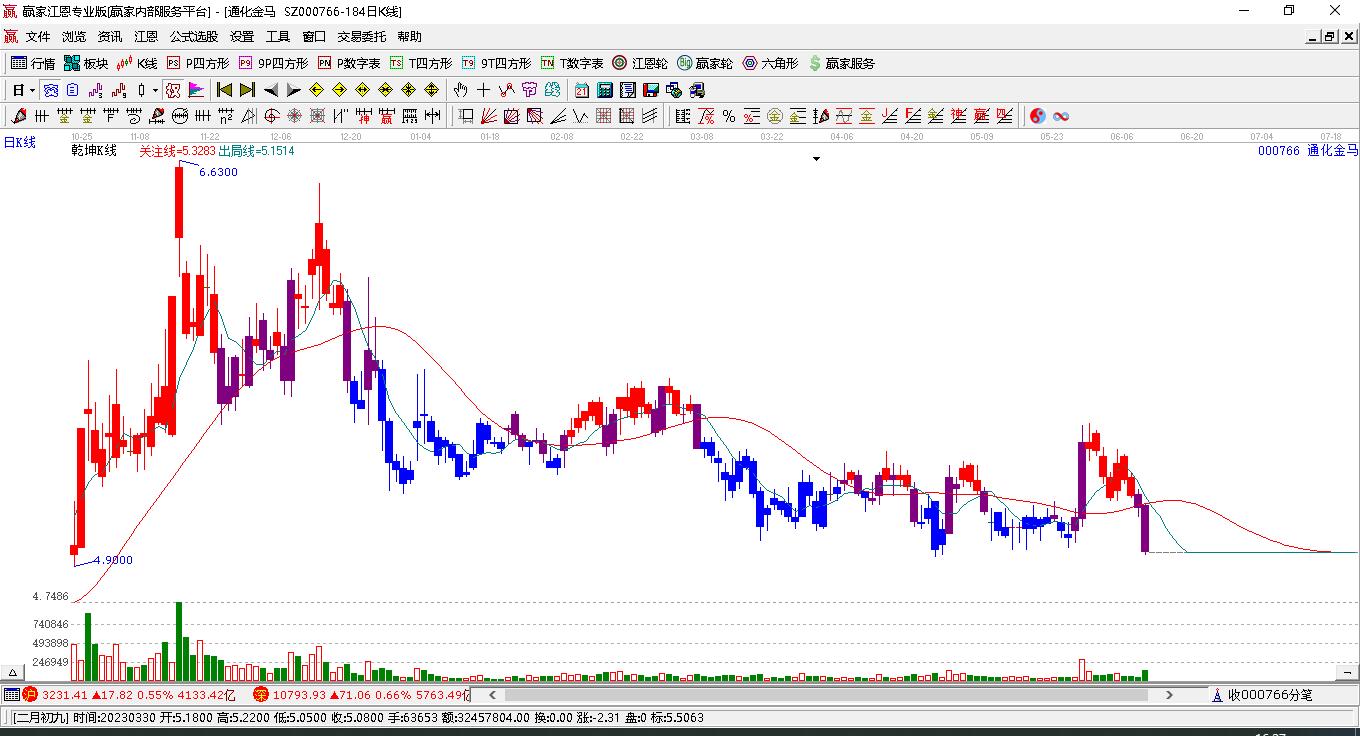Open the 9P四方形 tool
This screenshot has width=1360, height=736.
coord(273,63)
